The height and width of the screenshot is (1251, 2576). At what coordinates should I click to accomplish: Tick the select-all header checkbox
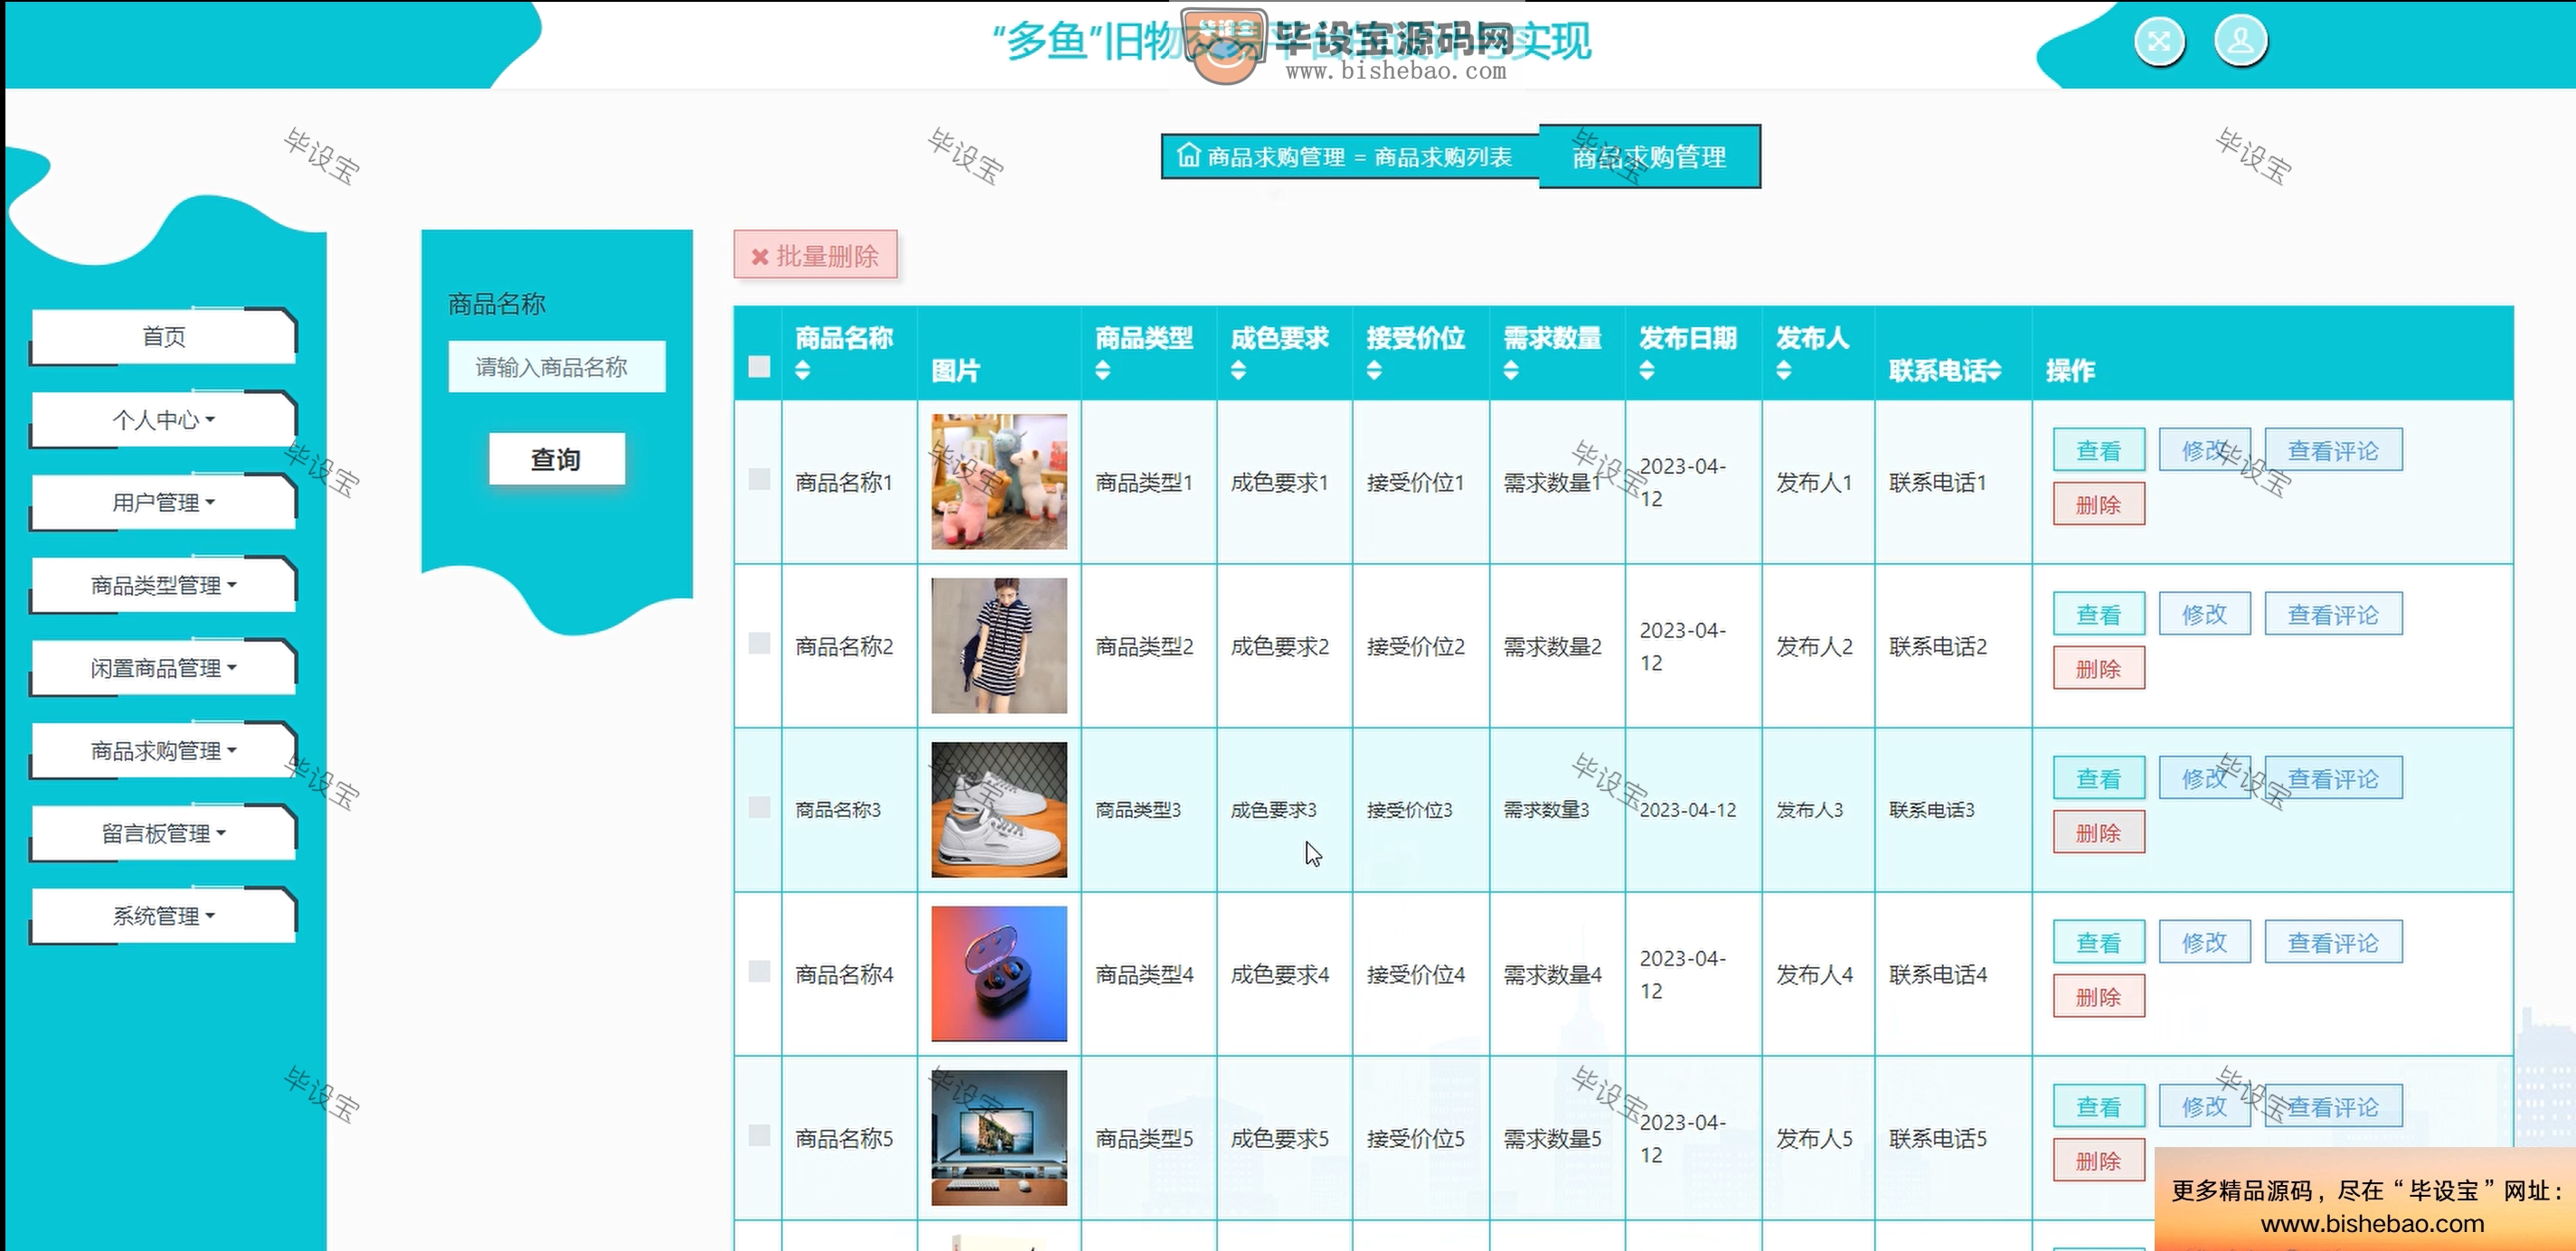coord(759,367)
